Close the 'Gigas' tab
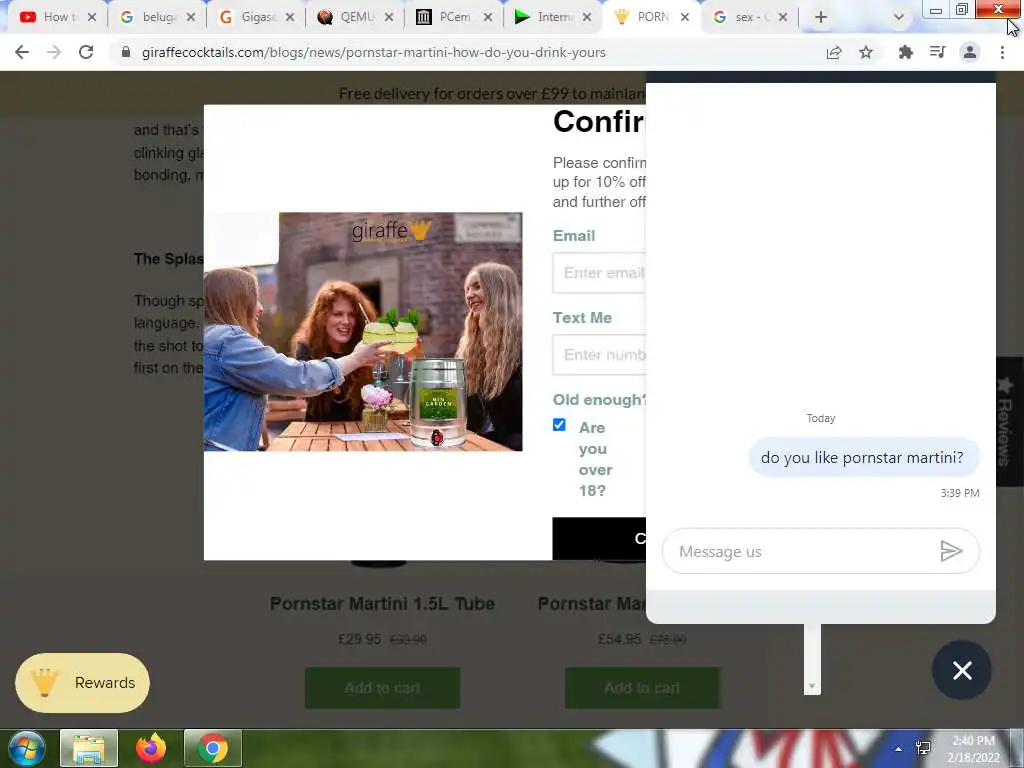The height and width of the screenshot is (768, 1024). (x=290, y=18)
